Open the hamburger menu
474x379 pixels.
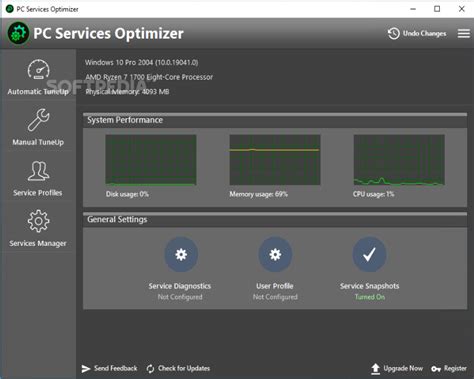pyautogui.click(x=464, y=33)
